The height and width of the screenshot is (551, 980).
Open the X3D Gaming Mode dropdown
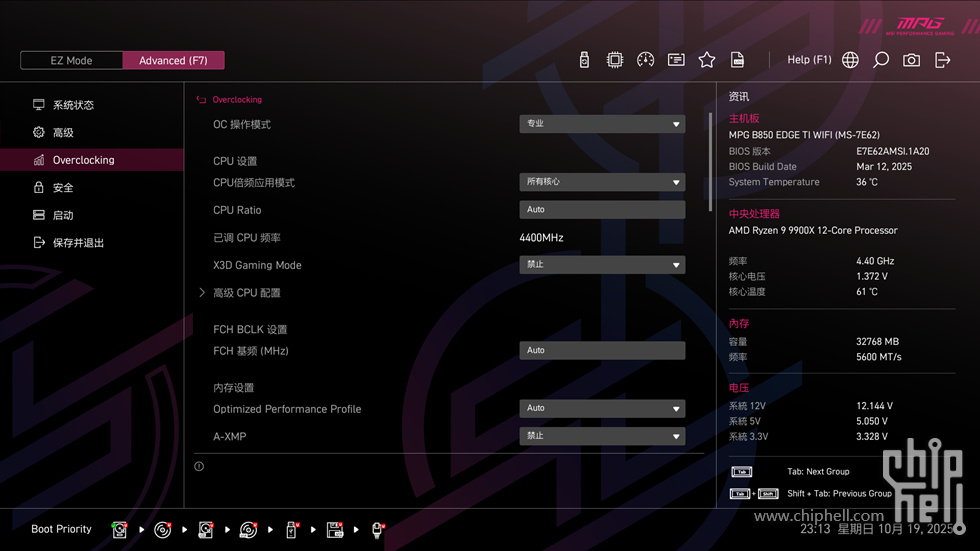coord(602,265)
